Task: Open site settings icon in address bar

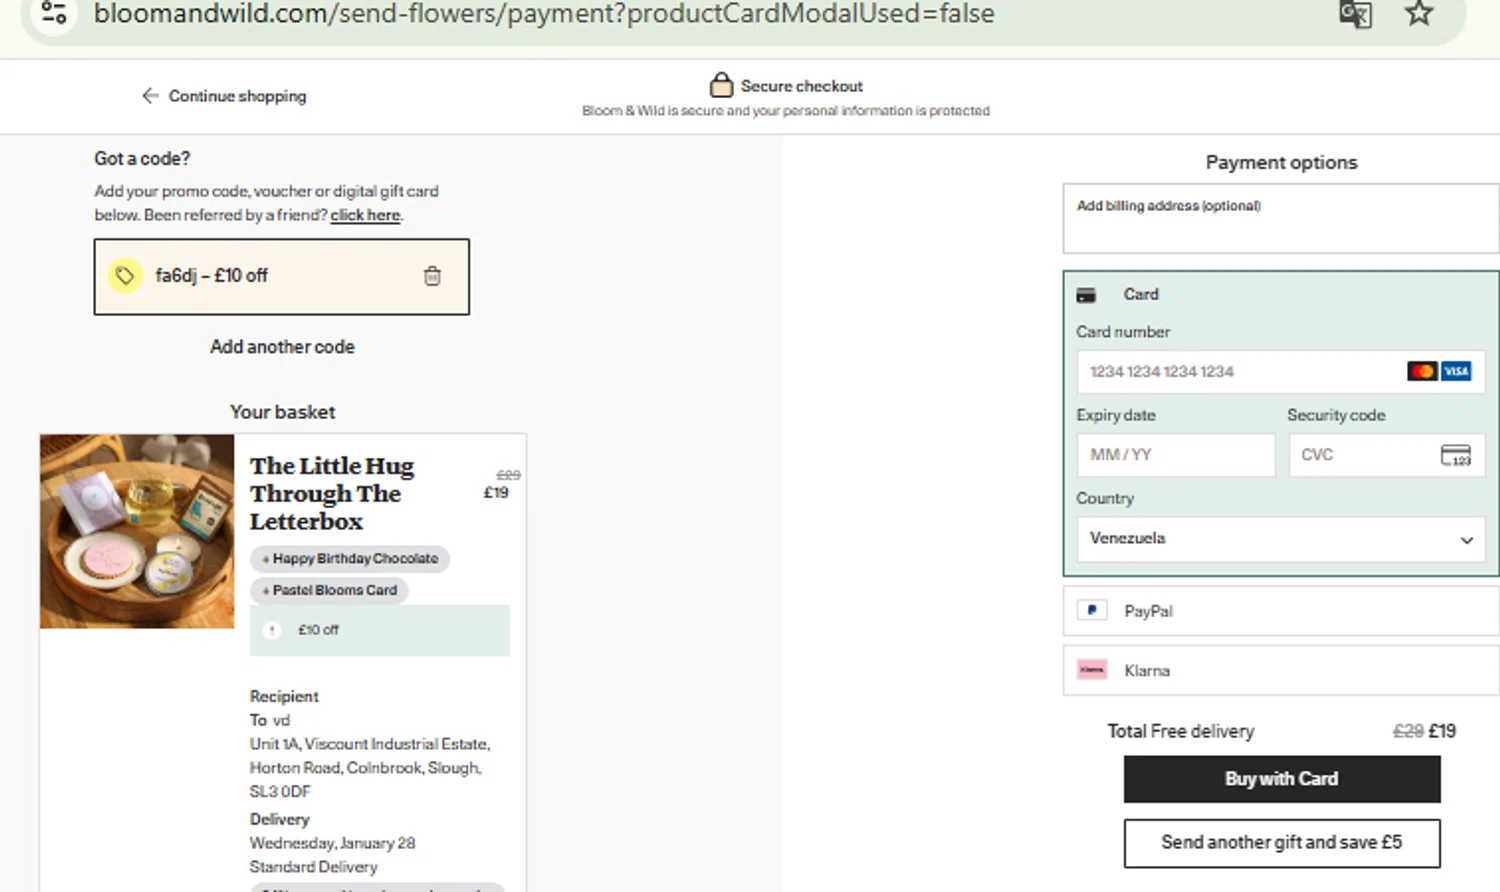Action: point(54,13)
